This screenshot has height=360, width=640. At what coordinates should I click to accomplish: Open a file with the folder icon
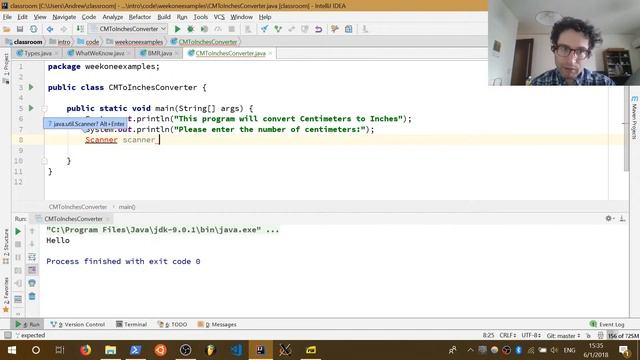coord(7,29)
